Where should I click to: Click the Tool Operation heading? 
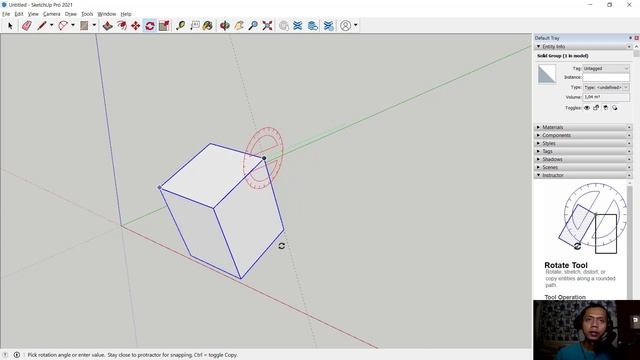565,297
